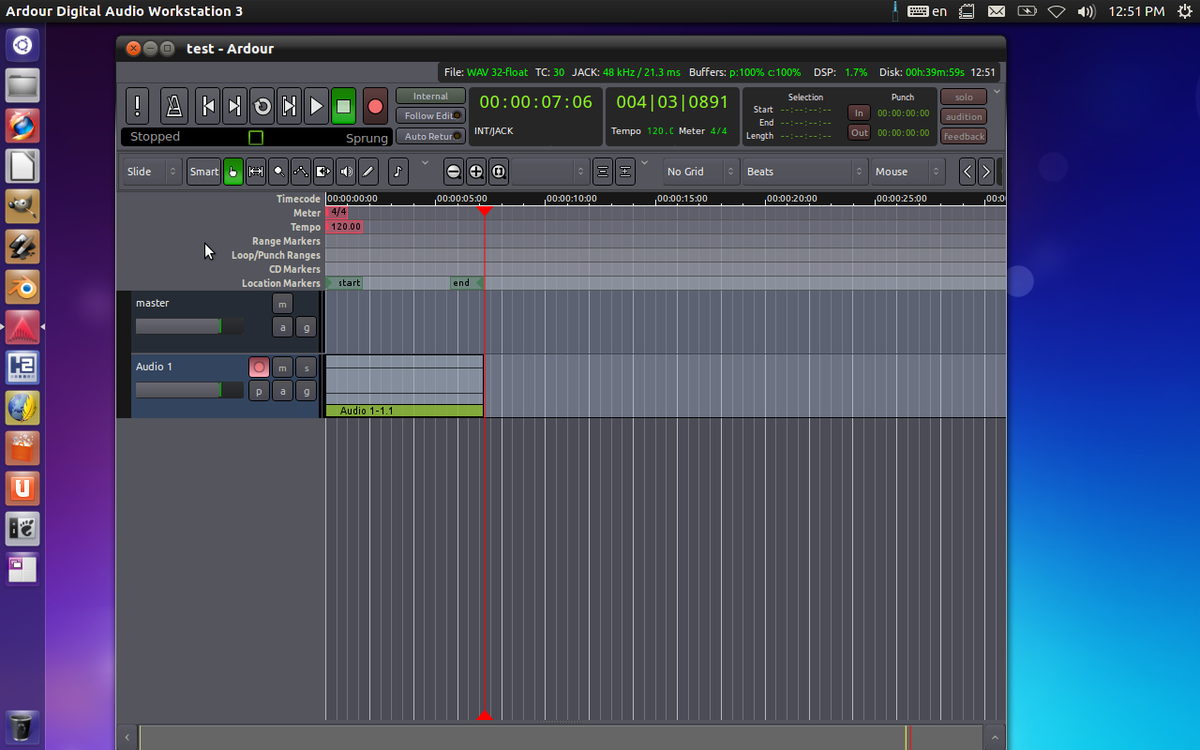The height and width of the screenshot is (750, 1200).
Task: Expand the track height tools chevron
Action: [x=644, y=163]
